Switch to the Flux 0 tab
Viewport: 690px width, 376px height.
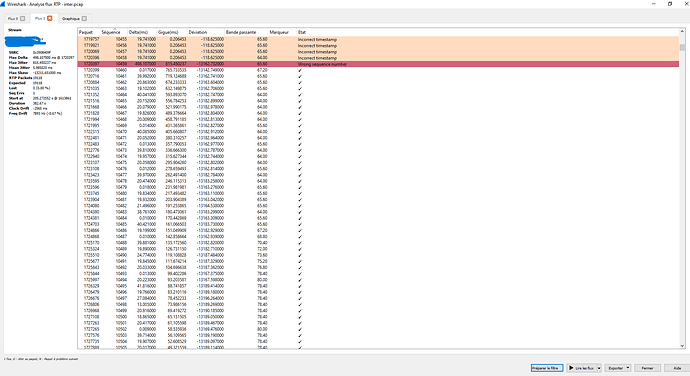(16, 18)
